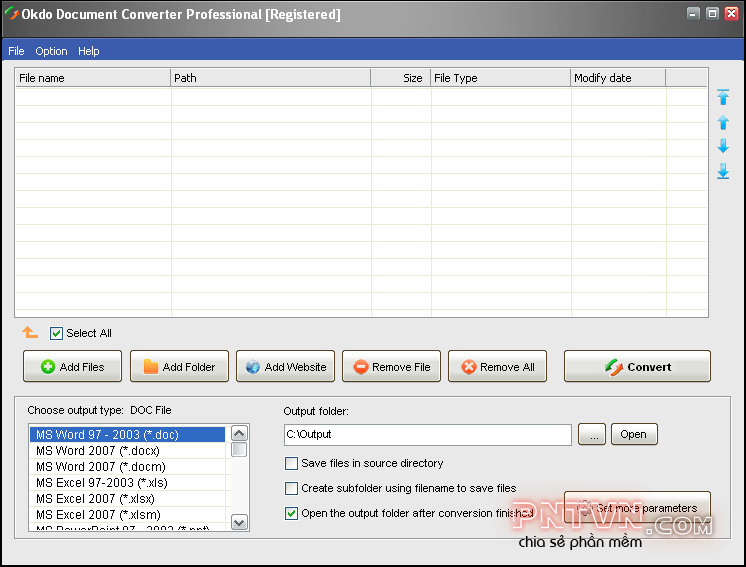This screenshot has height=567, width=746.
Task: Toggle the Select All checkbox
Action: point(56,333)
